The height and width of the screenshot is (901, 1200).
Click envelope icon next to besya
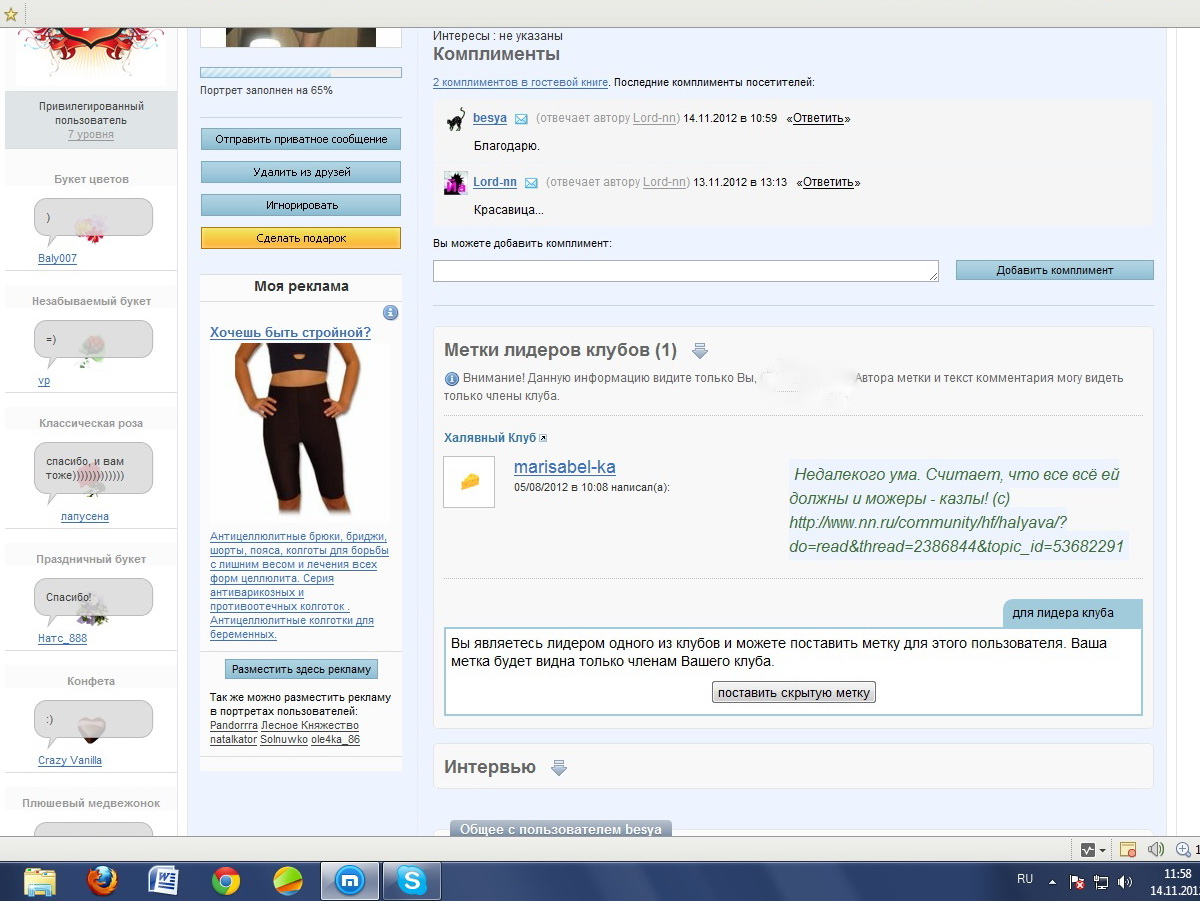coord(521,119)
